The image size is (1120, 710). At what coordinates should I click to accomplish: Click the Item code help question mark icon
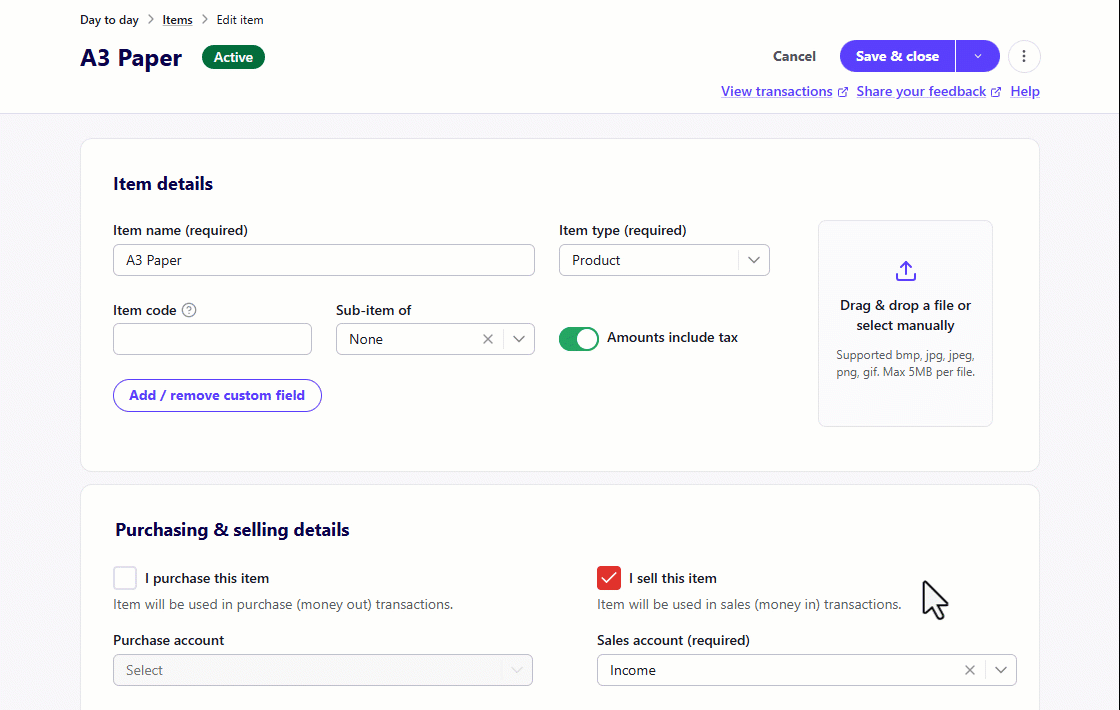click(189, 310)
